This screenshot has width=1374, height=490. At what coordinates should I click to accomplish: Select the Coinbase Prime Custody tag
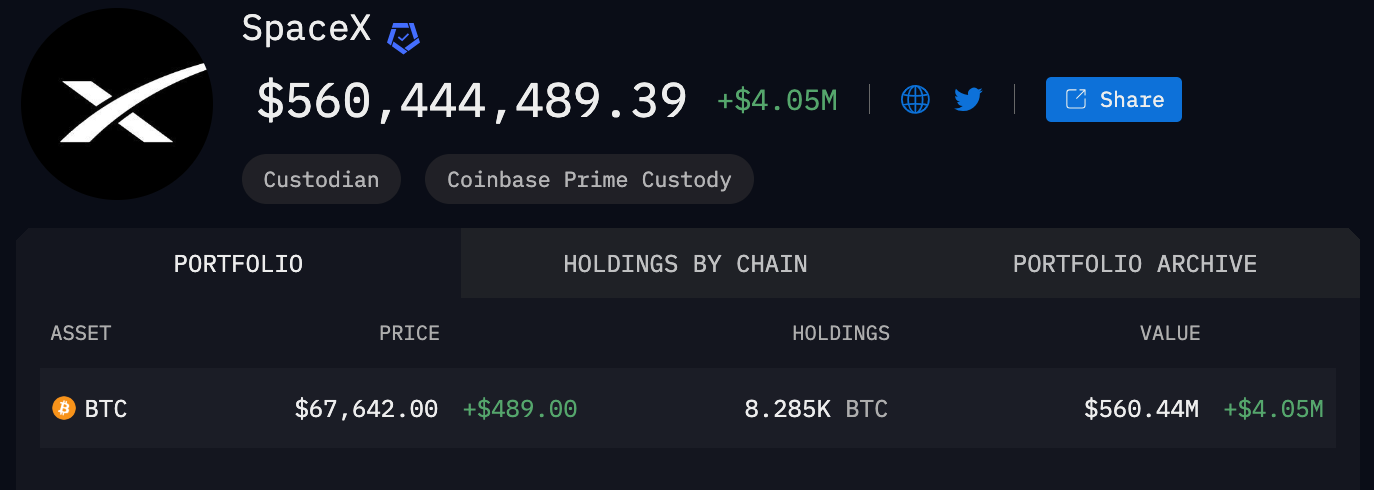click(x=589, y=180)
